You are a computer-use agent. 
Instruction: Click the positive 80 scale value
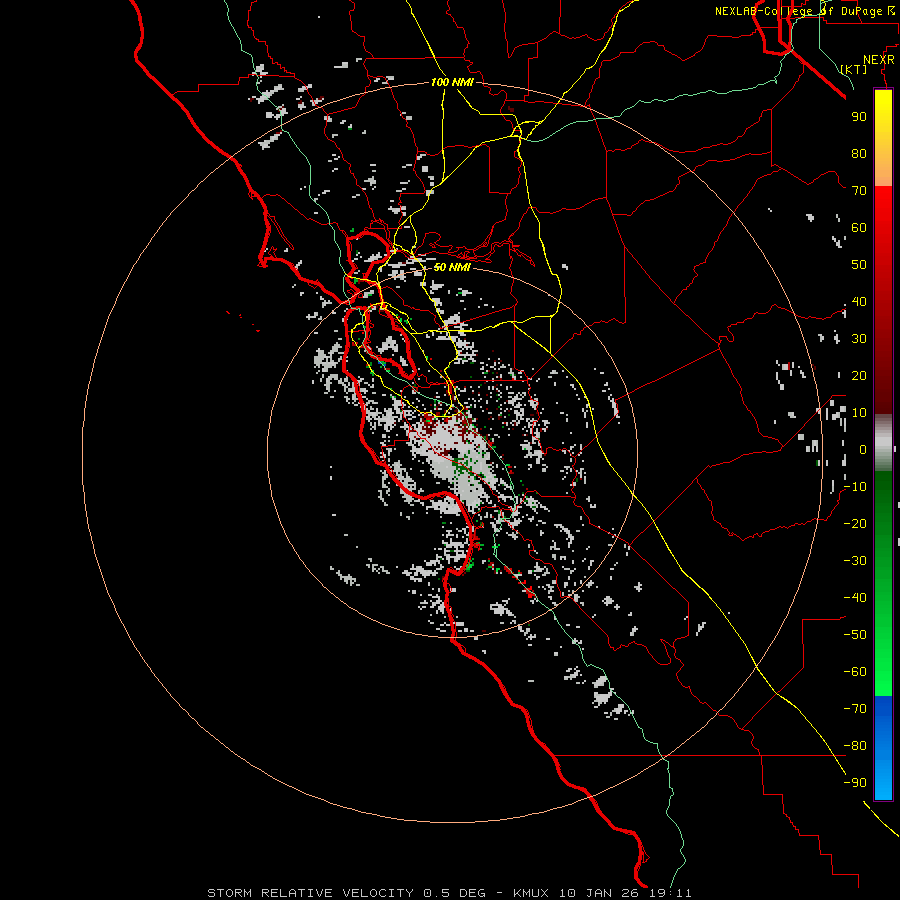pyautogui.click(x=859, y=153)
